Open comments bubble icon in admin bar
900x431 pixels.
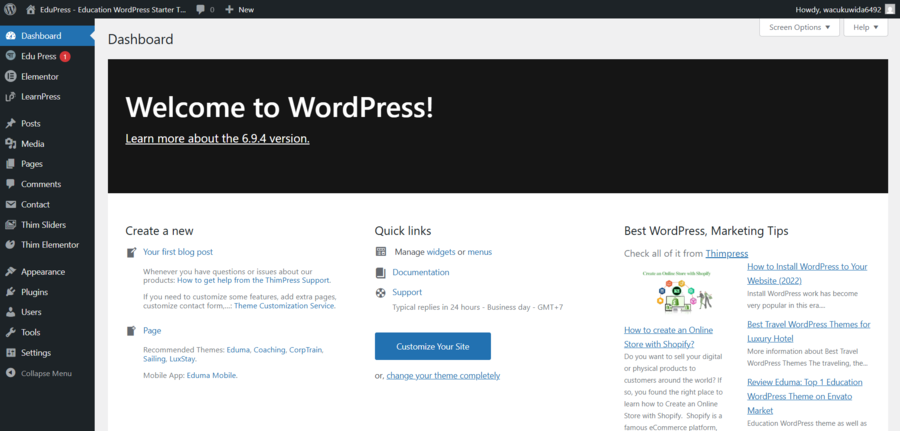pyautogui.click(x=200, y=9)
